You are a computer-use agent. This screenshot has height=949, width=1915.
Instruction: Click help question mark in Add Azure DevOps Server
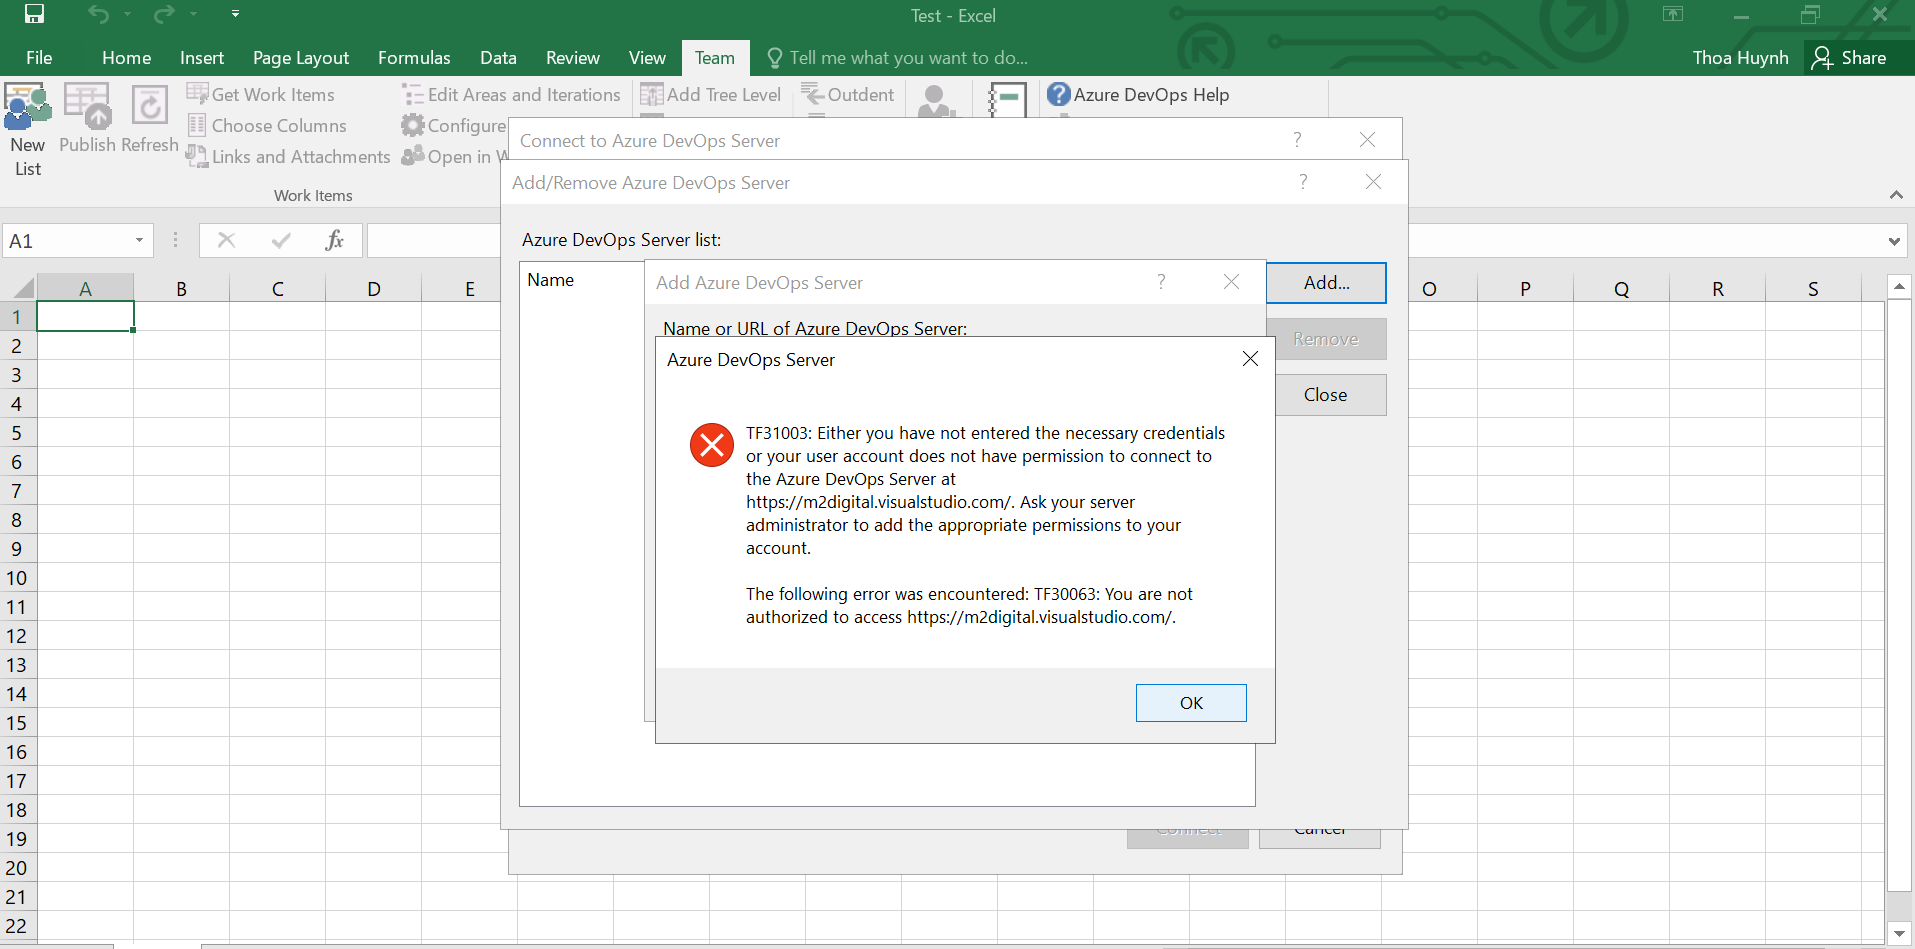pos(1161,282)
